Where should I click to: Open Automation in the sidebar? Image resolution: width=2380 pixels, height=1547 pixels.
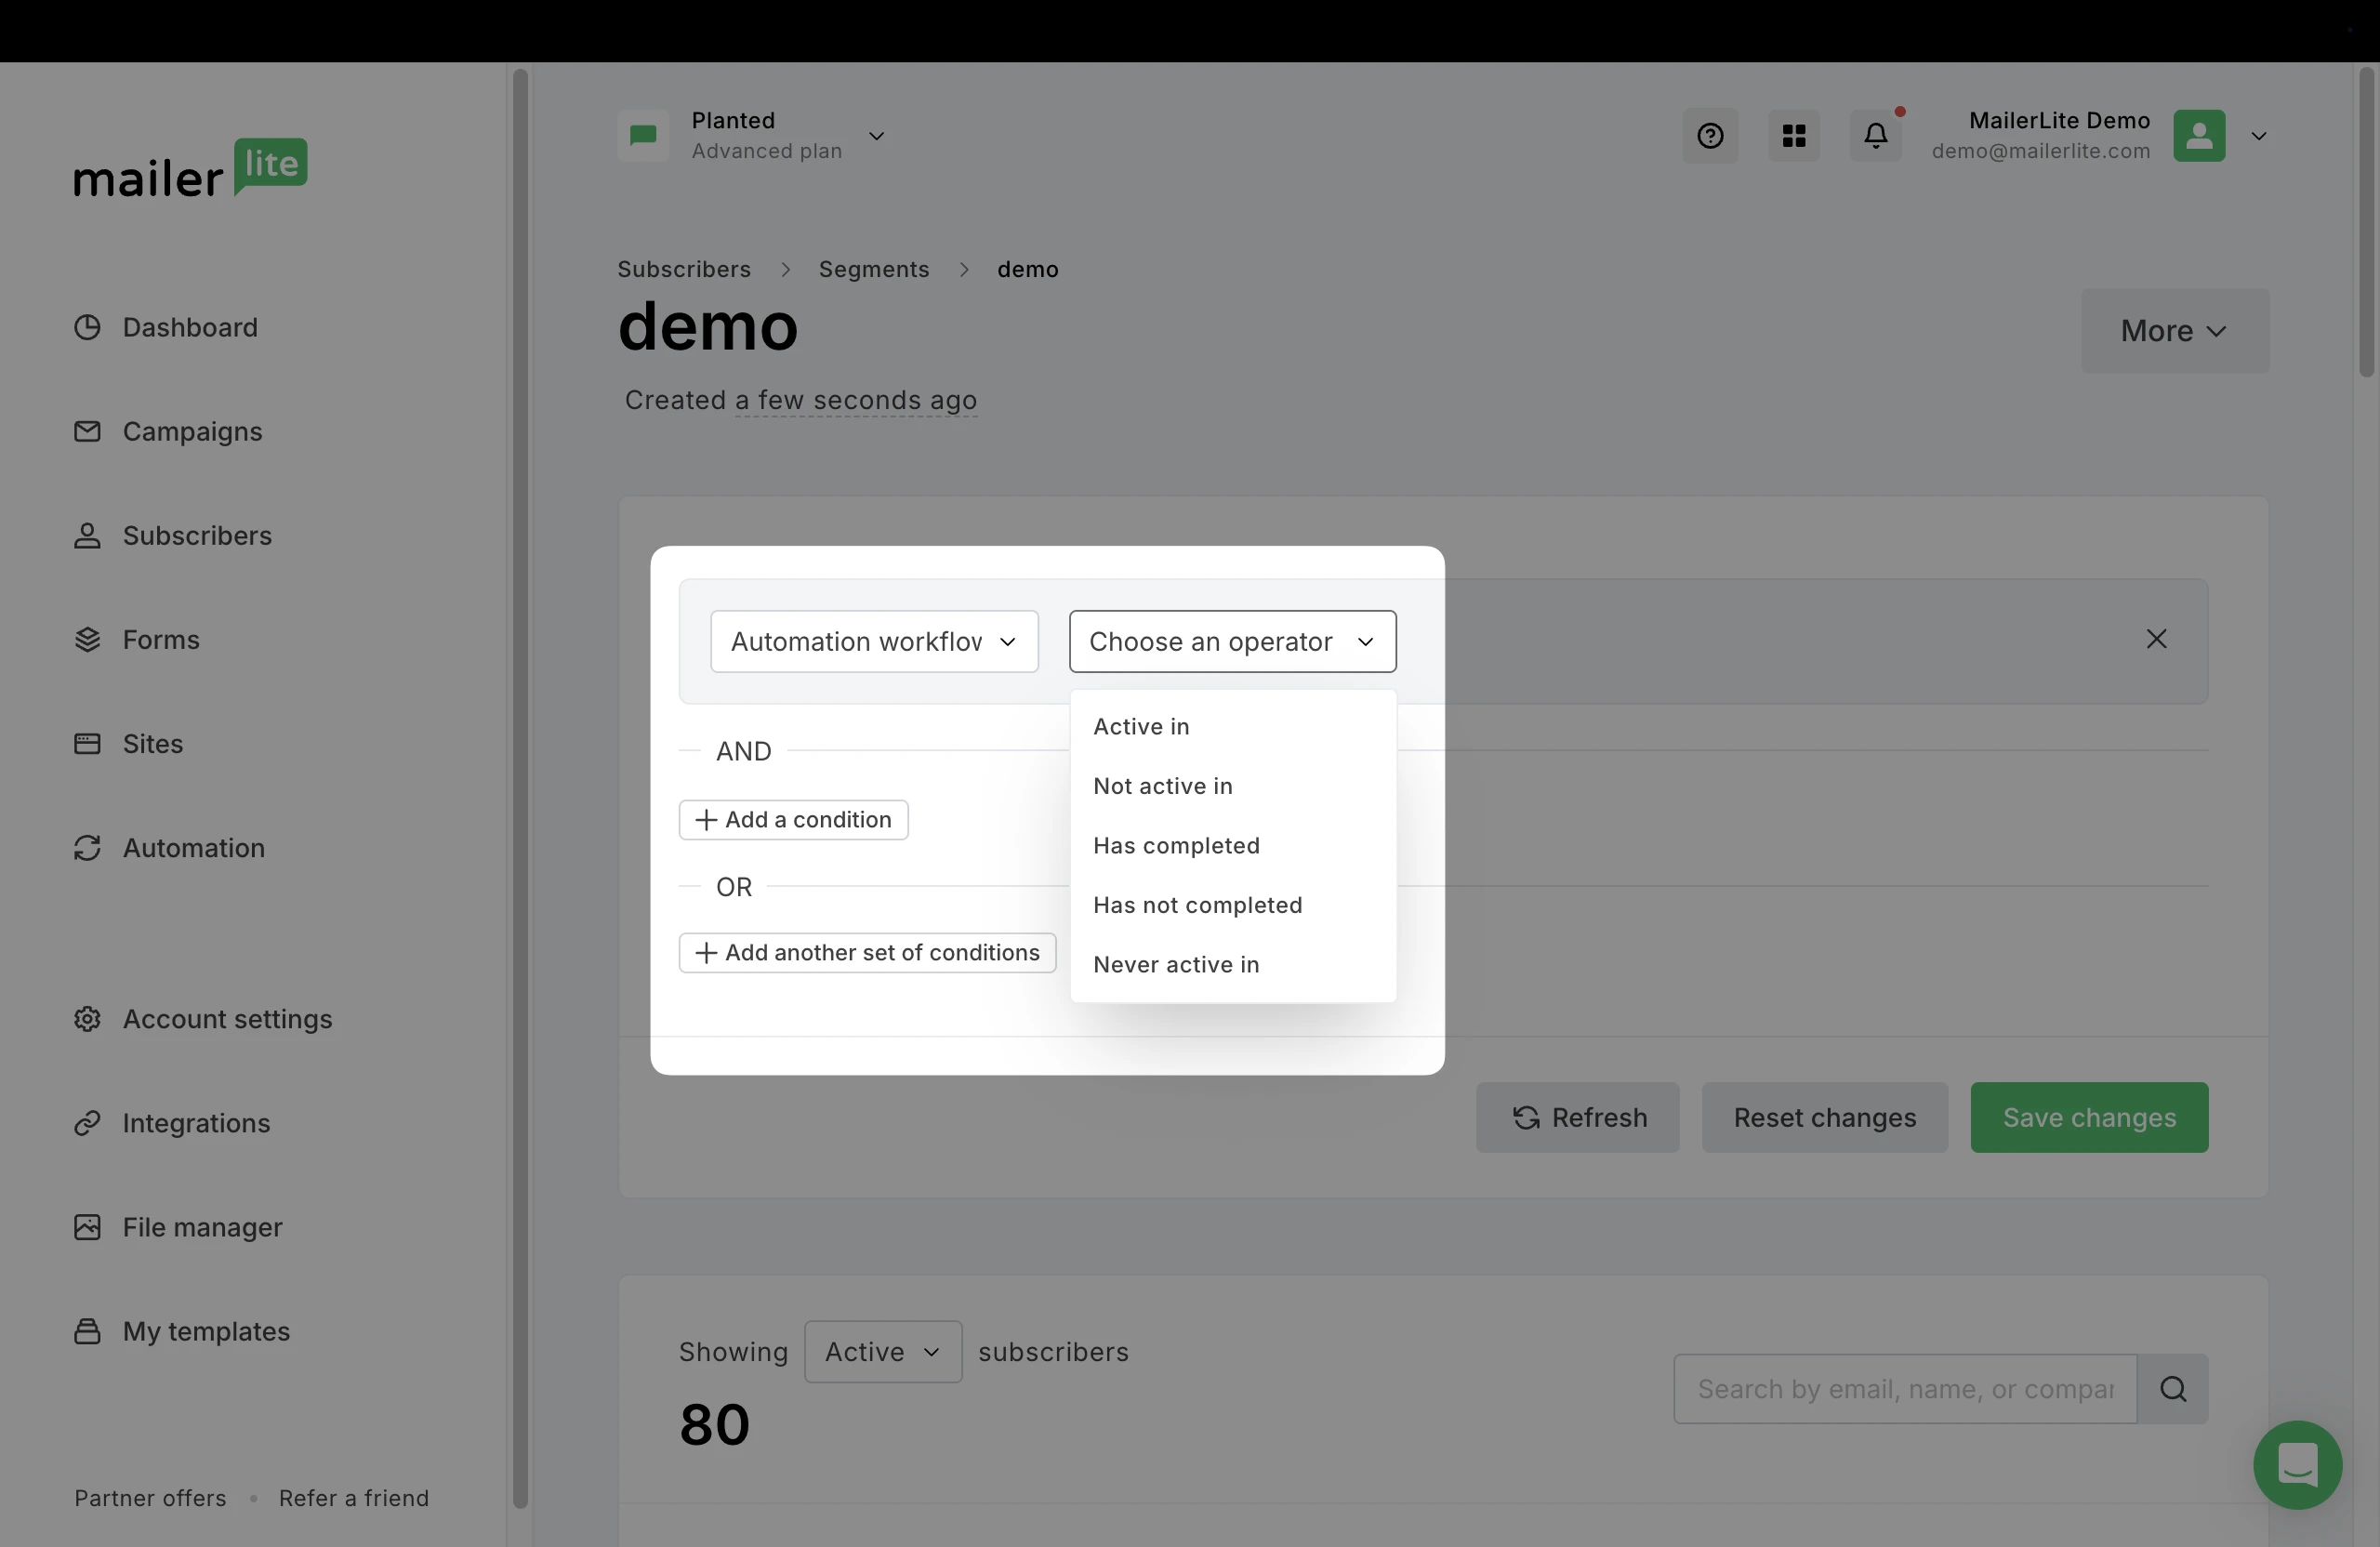[193, 848]
